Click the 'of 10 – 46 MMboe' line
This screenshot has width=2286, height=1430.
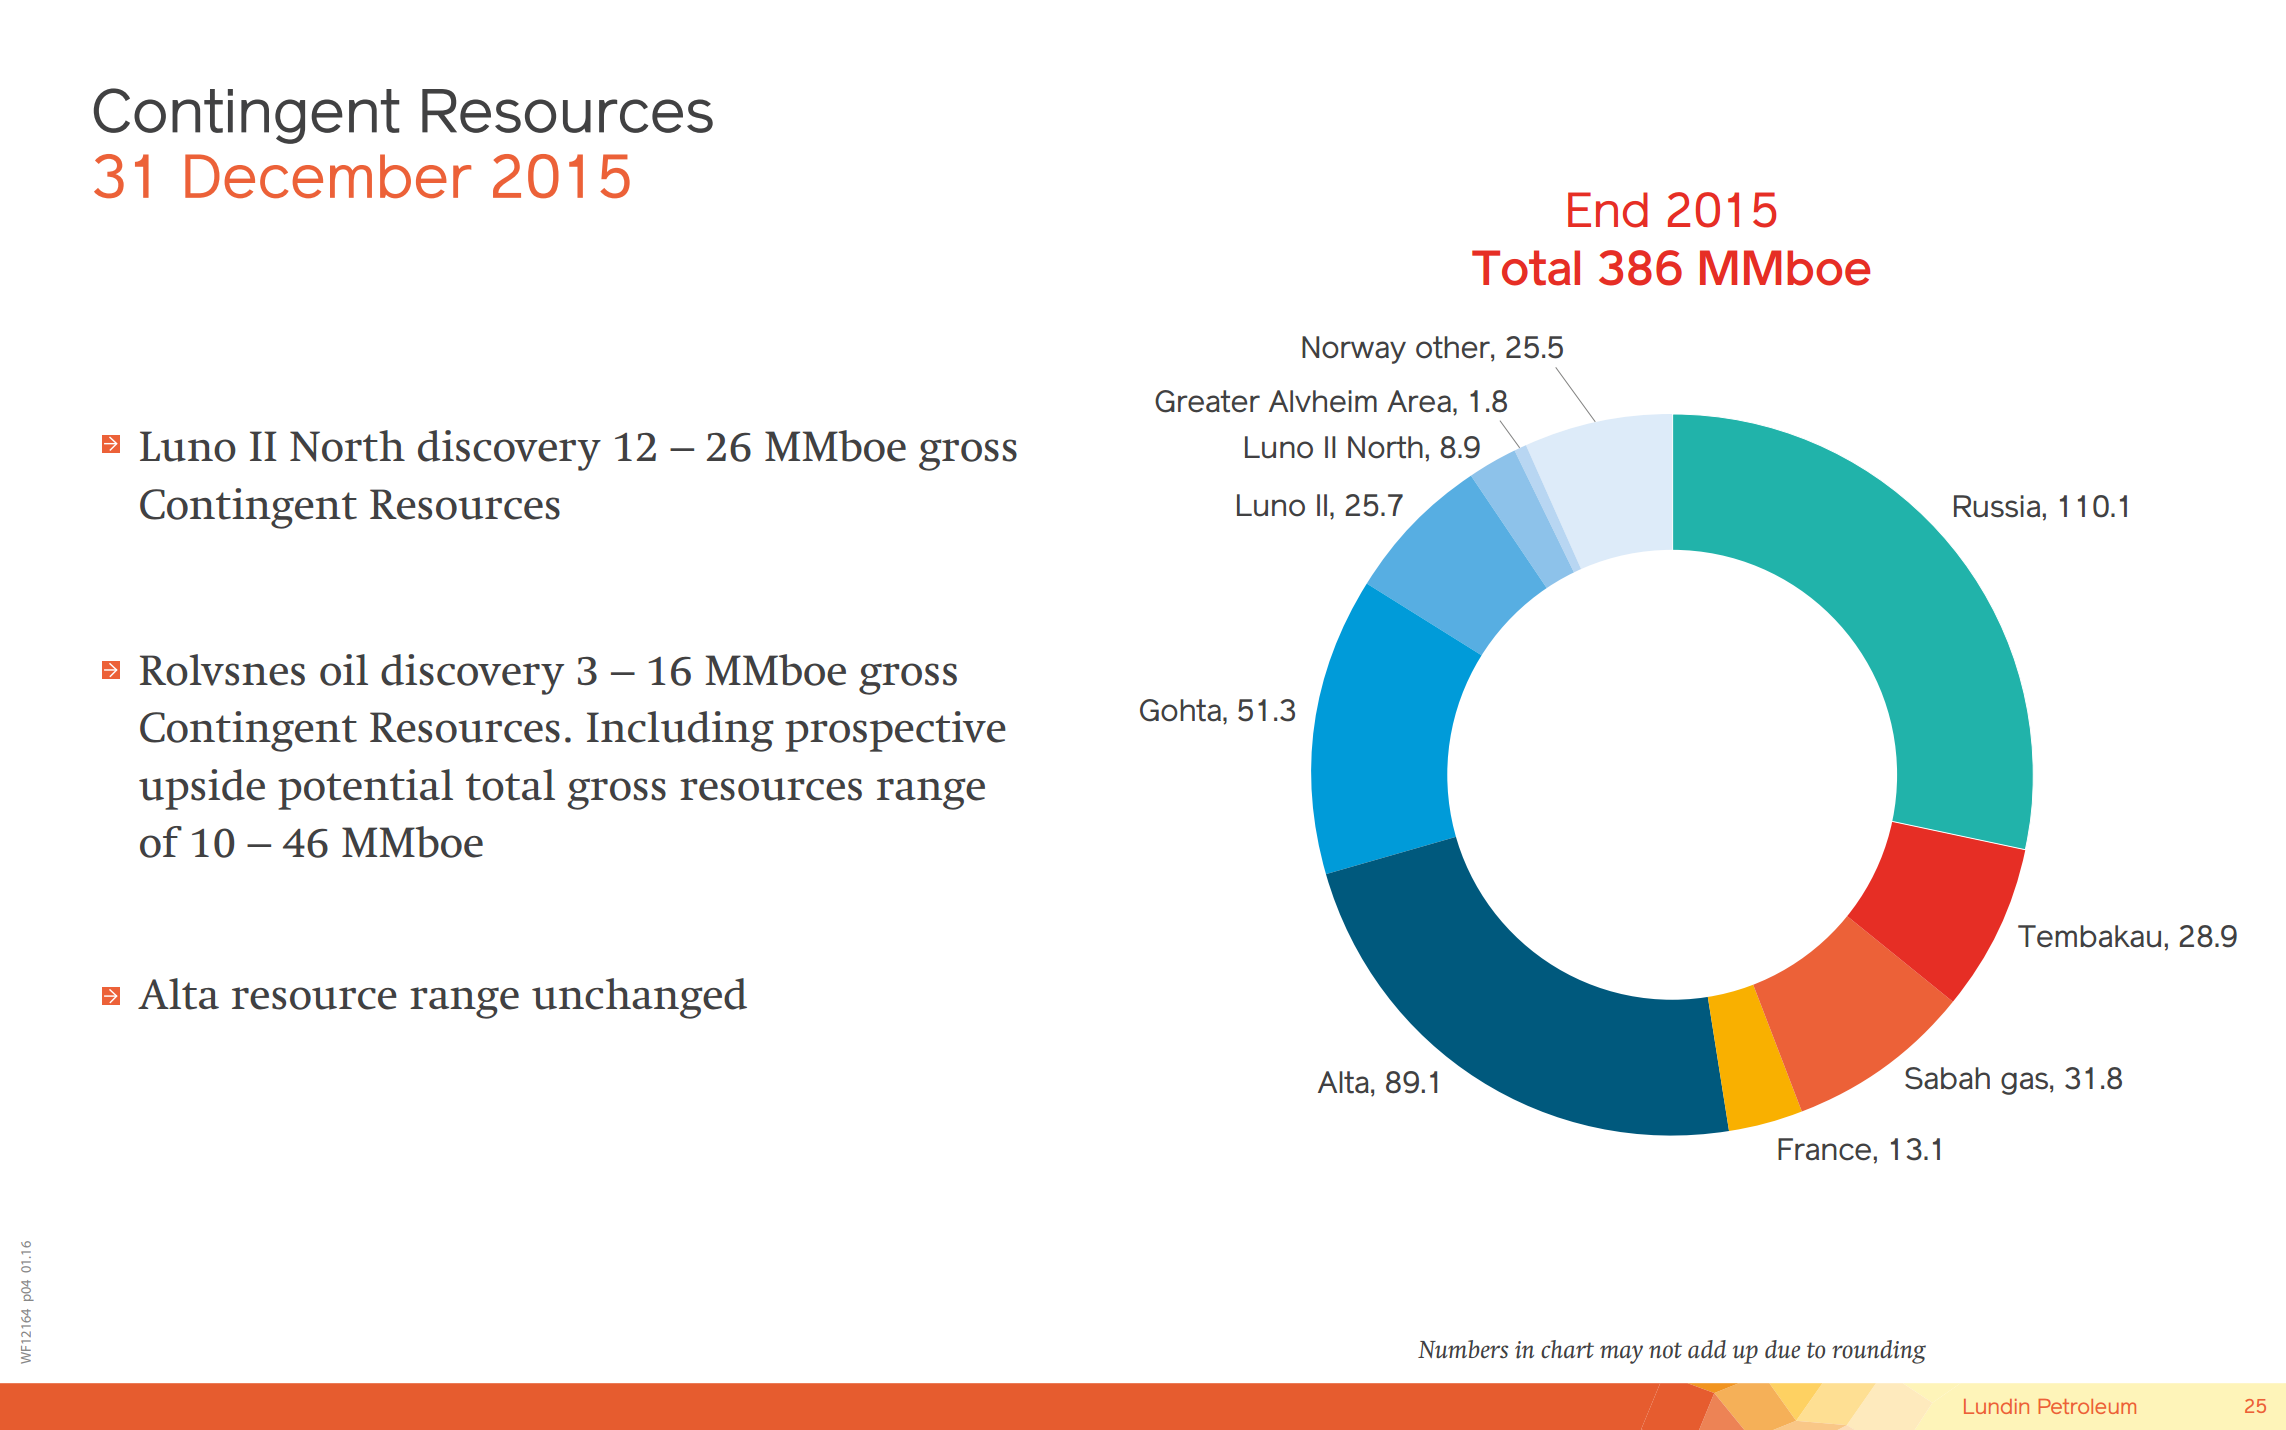(x=311, y=844)
